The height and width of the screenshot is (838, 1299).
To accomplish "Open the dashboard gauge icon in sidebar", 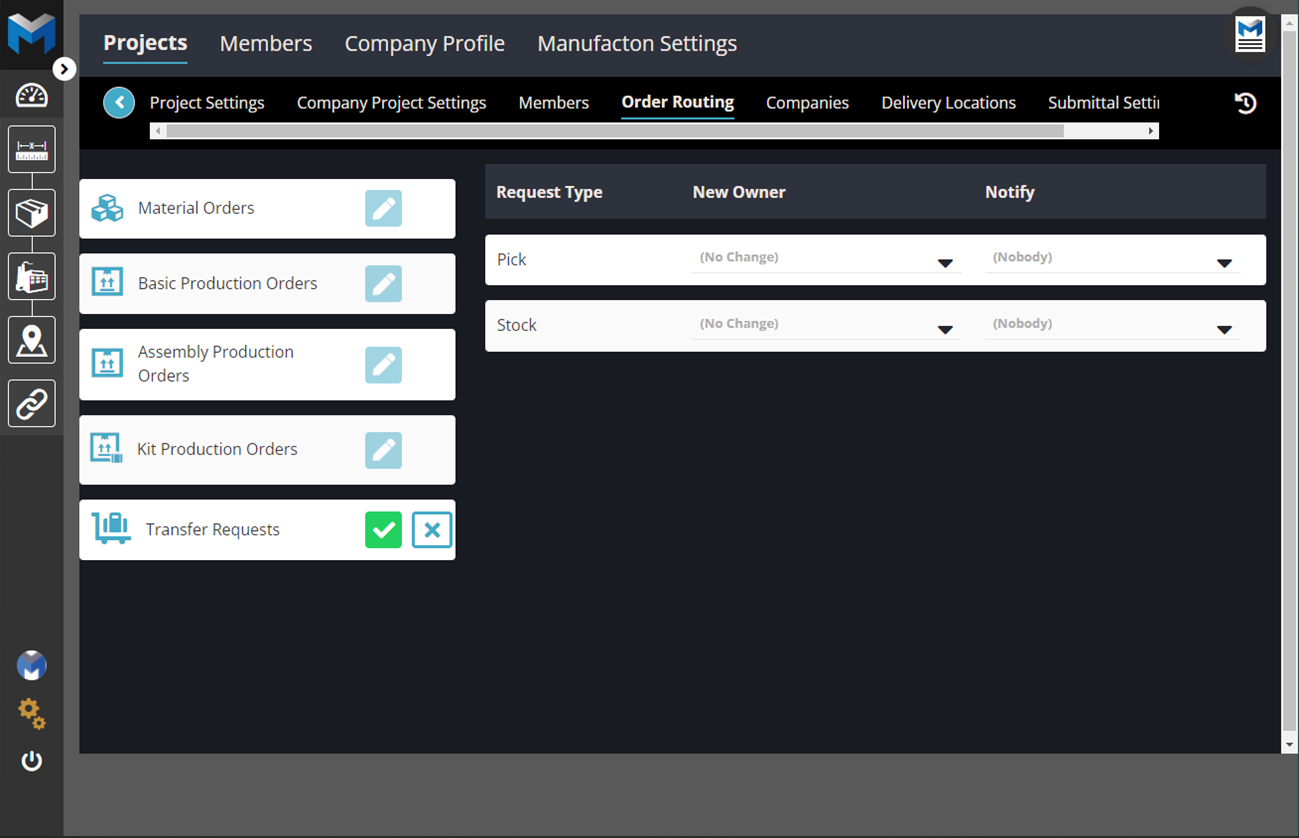I will pyautogui.click(x=32, y=96).
